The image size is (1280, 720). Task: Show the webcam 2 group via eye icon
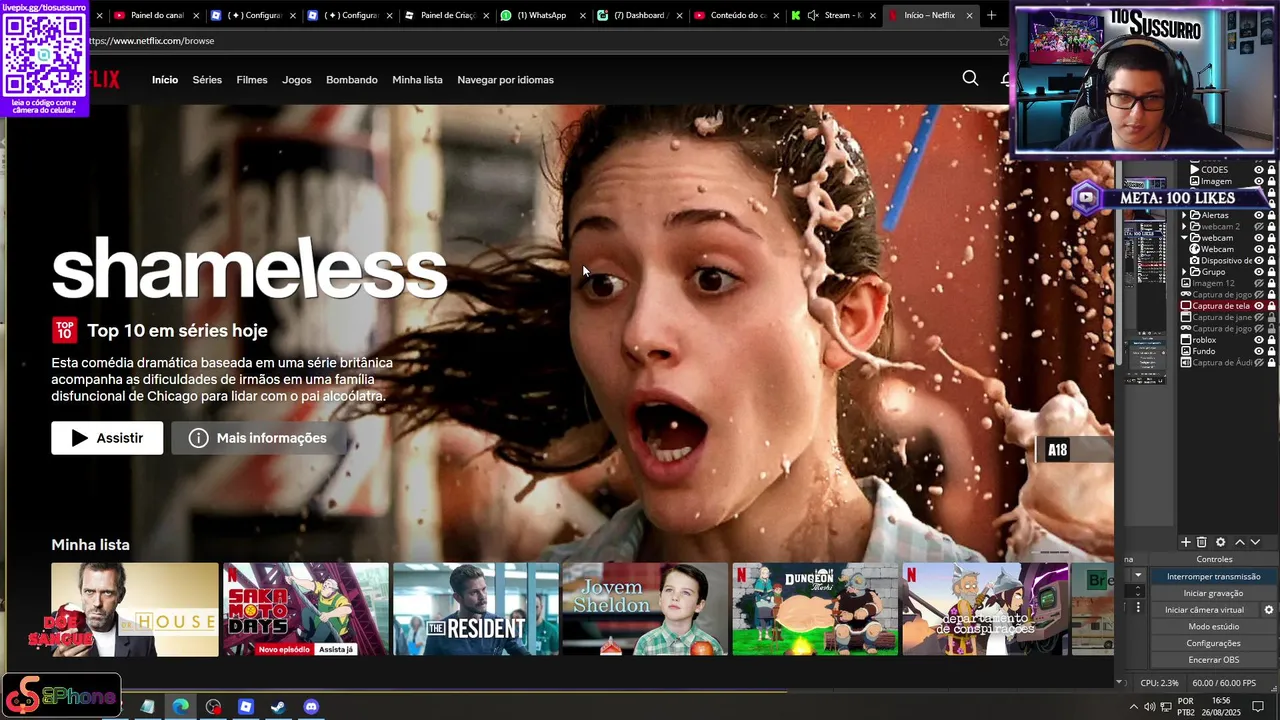coord(1259,227)
